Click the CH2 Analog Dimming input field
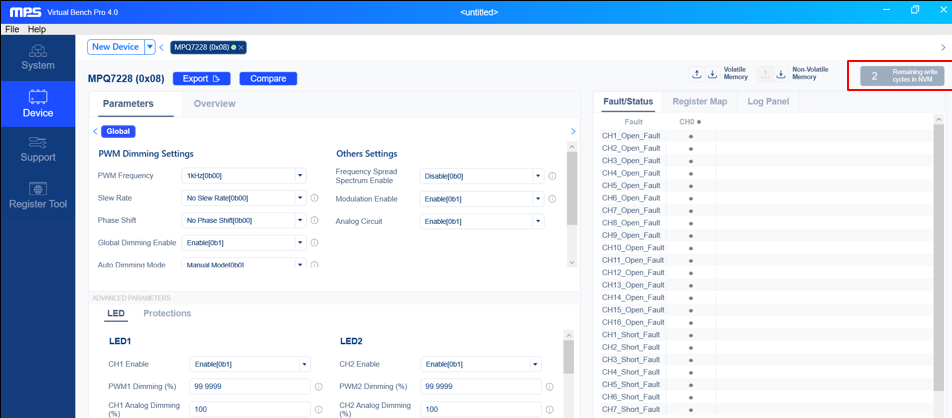 pos(481,409)
